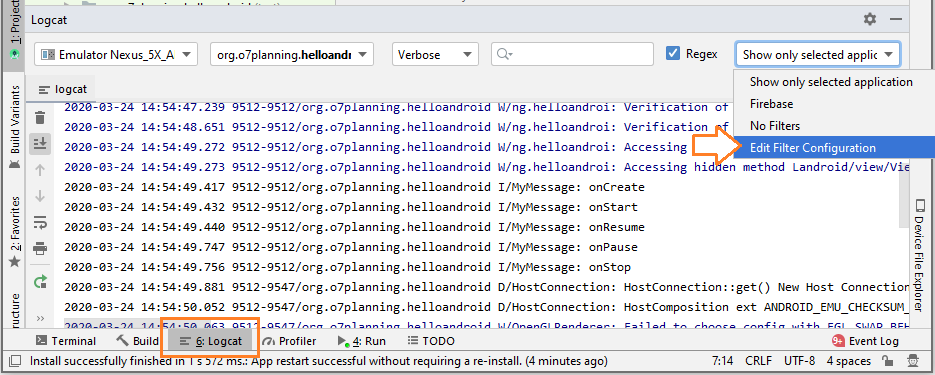Open the Emulator Nexus_5X device dropdown
Viewport: 935px width, 375px height.
116,54
